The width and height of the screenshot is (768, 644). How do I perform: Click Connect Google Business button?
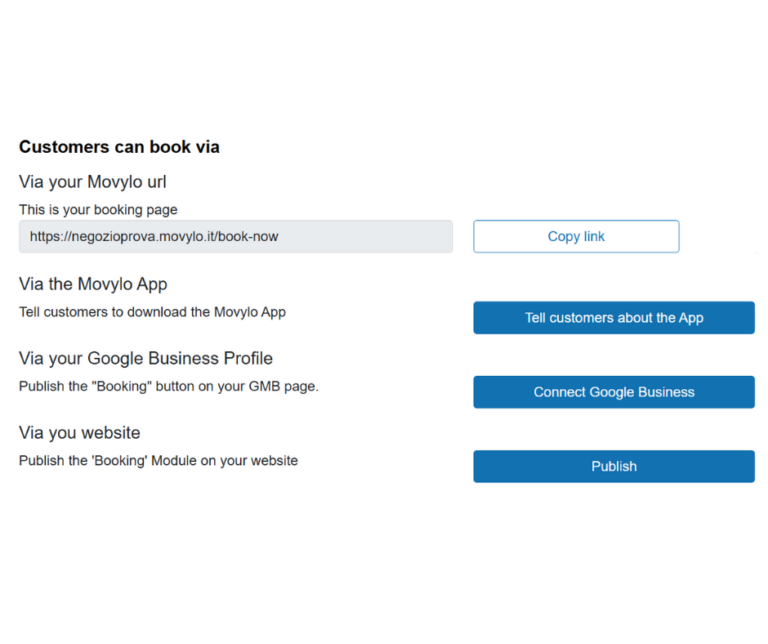coord(614,392)
